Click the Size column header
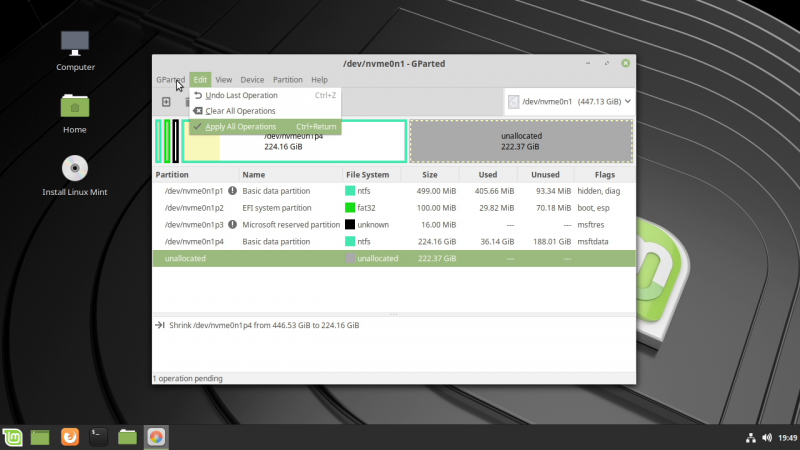 click(430, 174)
